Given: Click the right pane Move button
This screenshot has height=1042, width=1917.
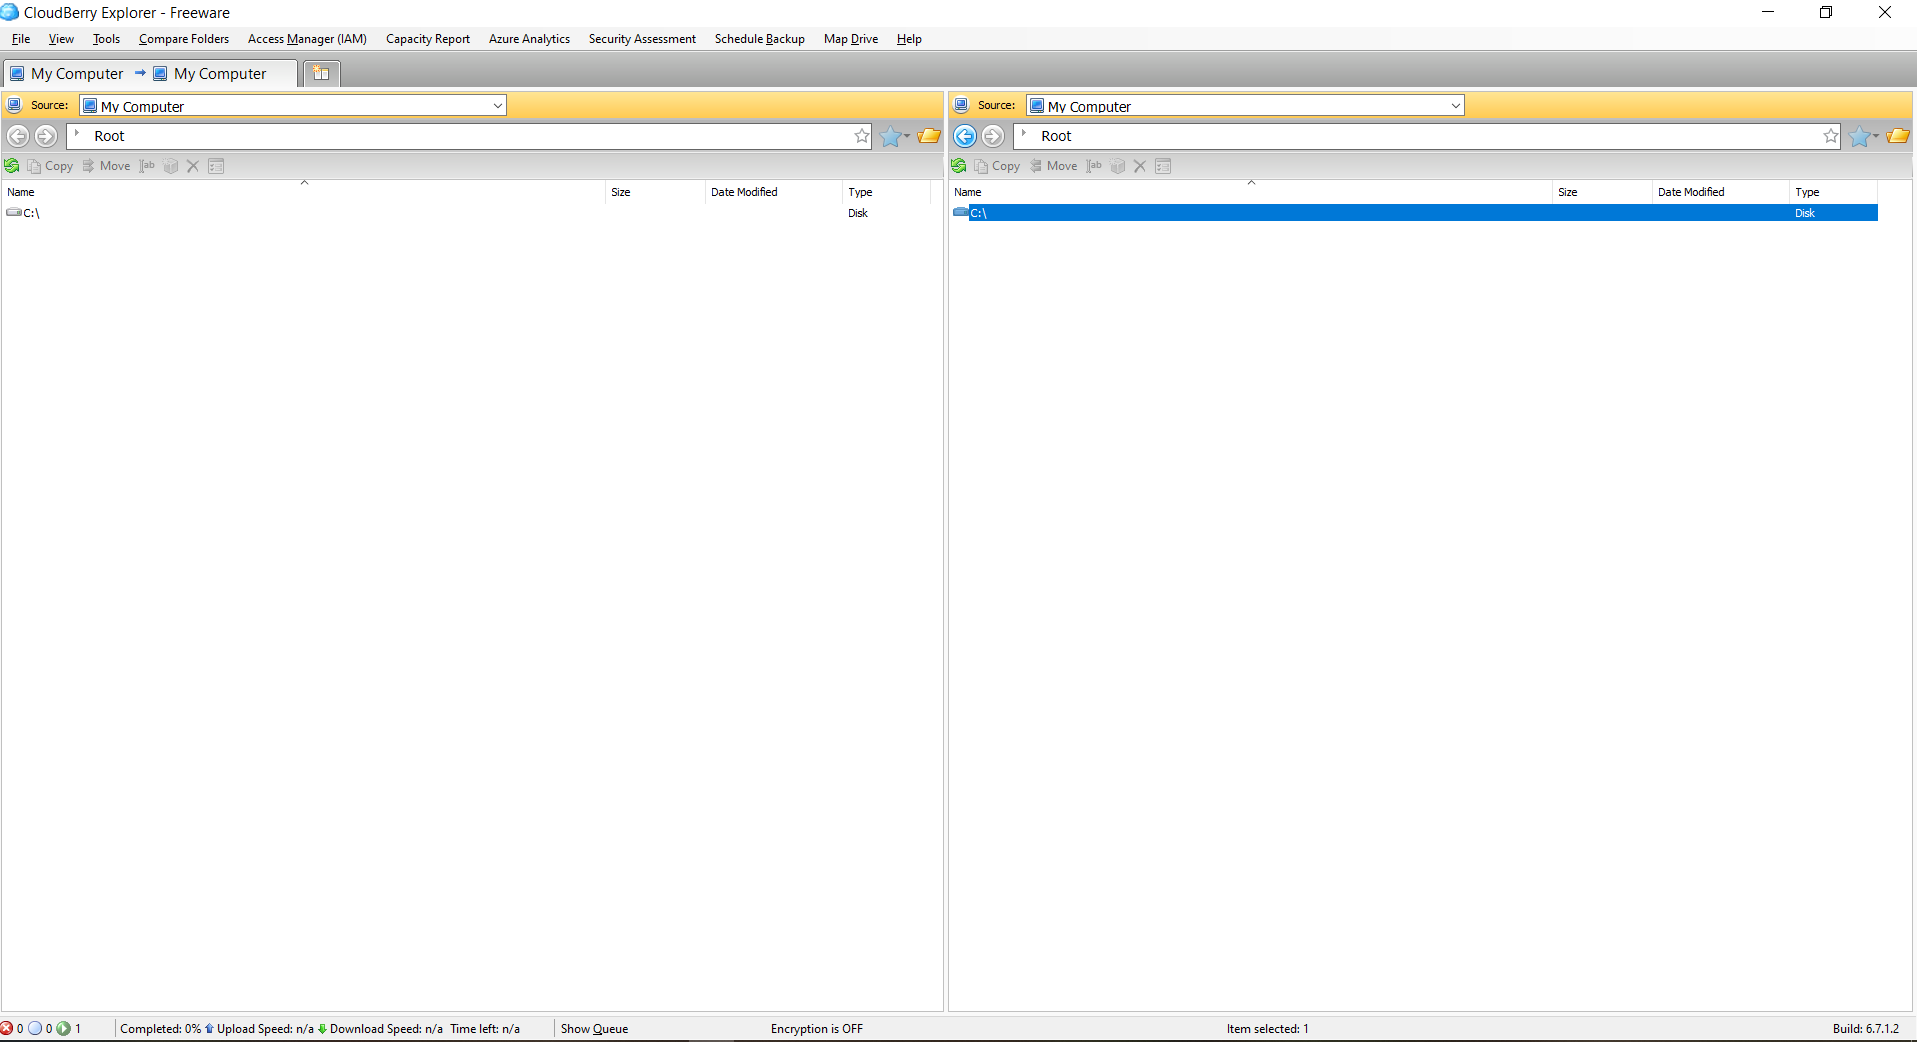Looking at the screenshot, I should click(1053, 166).
